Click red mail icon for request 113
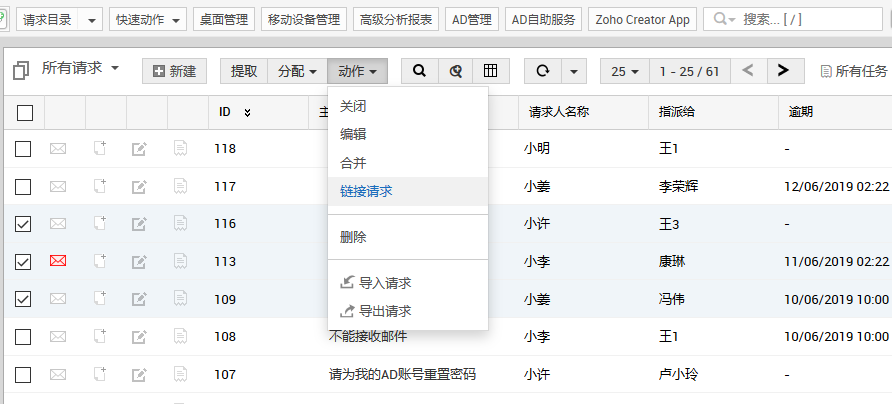Image resolution: width=892 pixels, height=404 pixels. [58, 261]
